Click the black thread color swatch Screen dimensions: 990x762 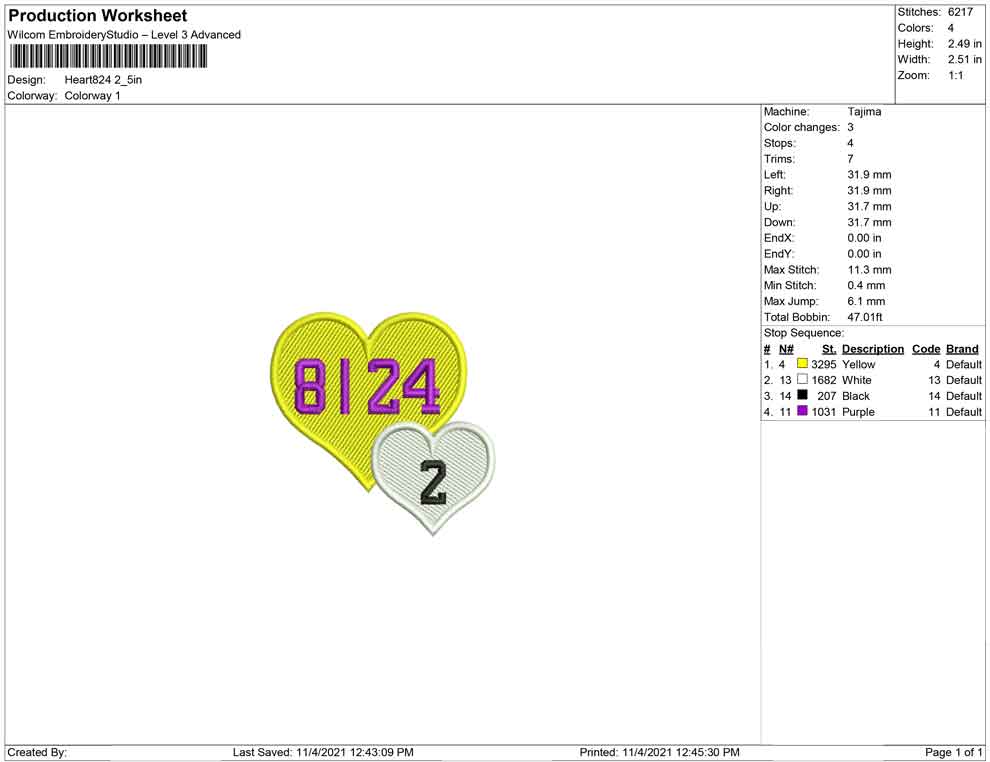[x=802, y=395]
